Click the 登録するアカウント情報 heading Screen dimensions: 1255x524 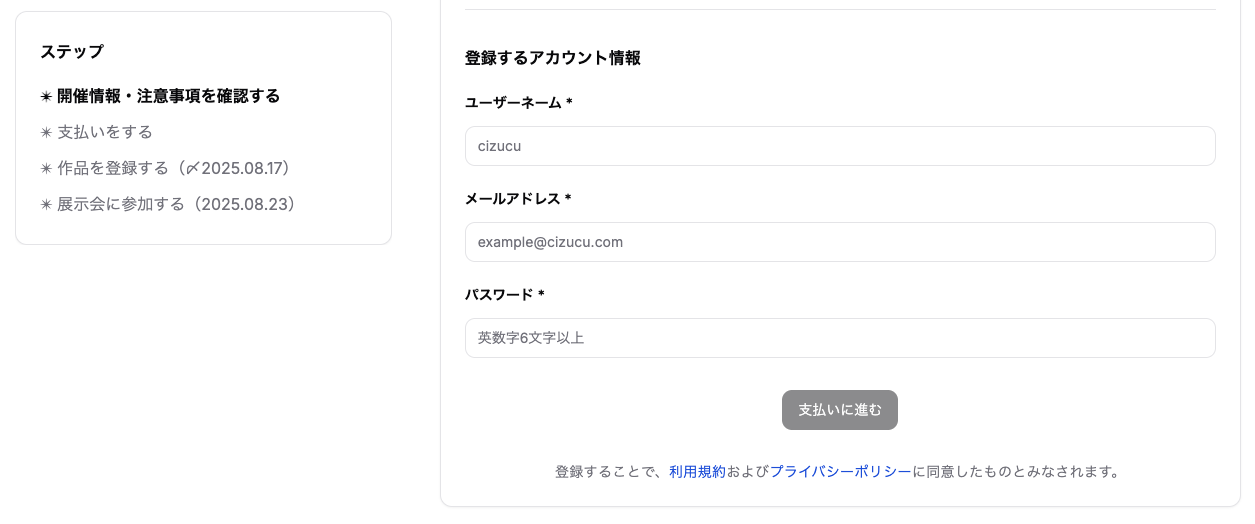[552, 58]
